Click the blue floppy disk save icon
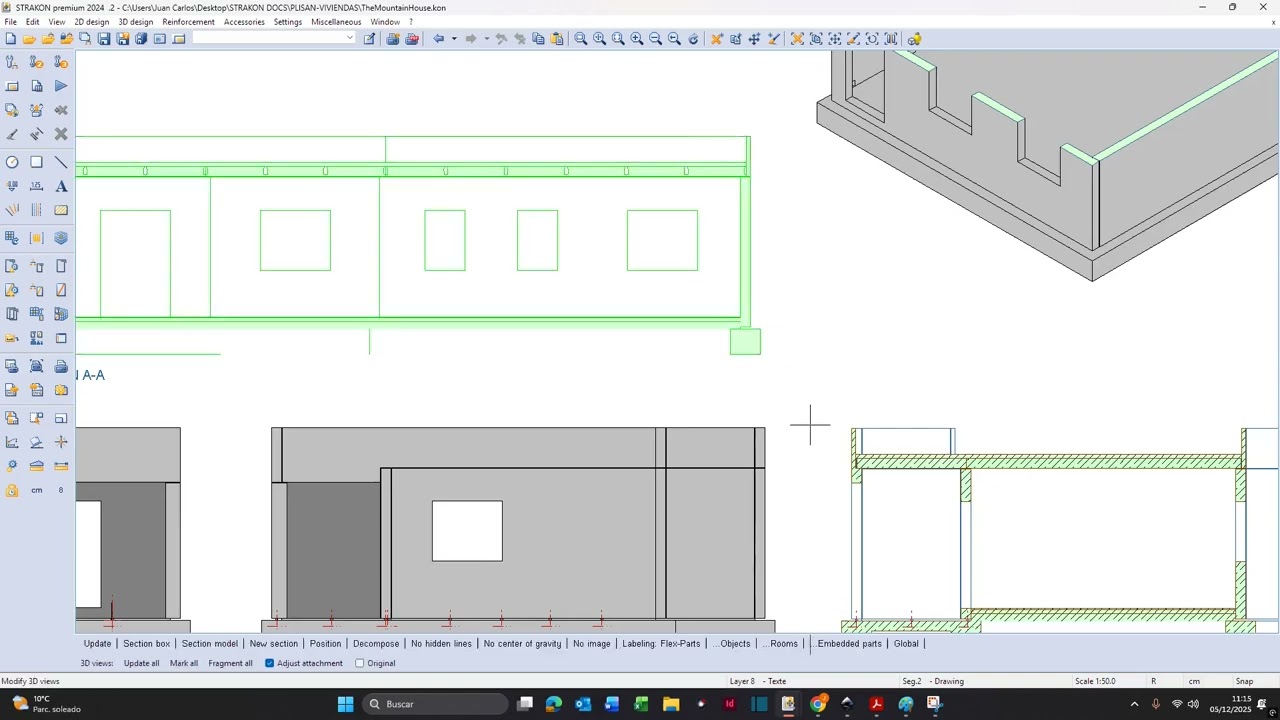Viewport: 1280px width, 720px height. point(104,39)
